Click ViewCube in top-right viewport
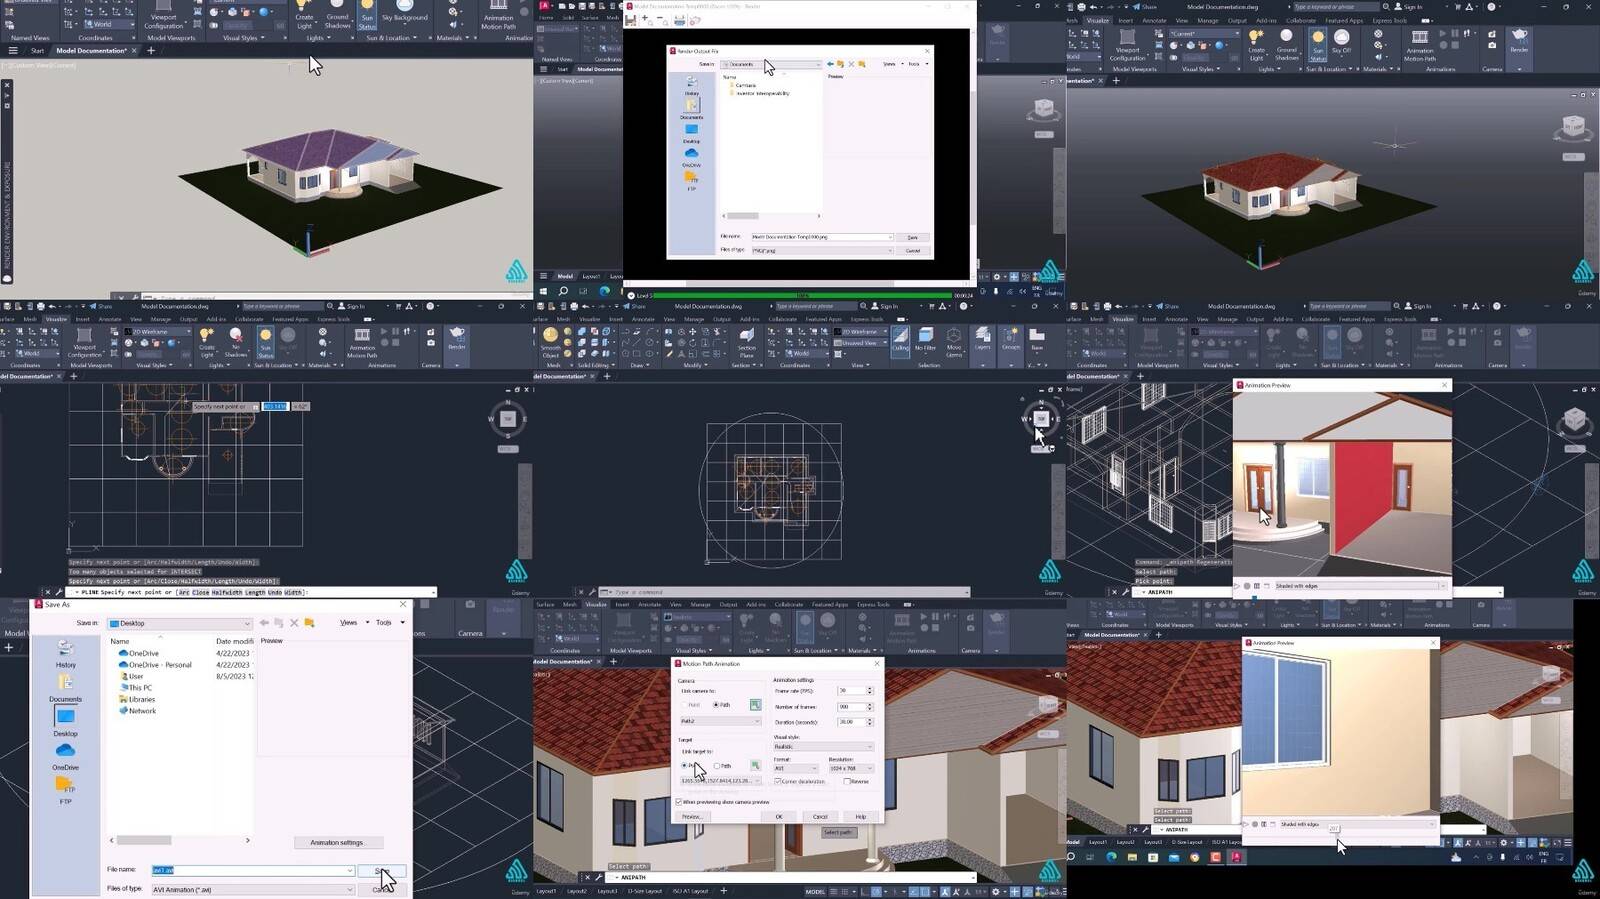Image resolution: width=1600 pixels, height=899 pixels. (1573, 127)
